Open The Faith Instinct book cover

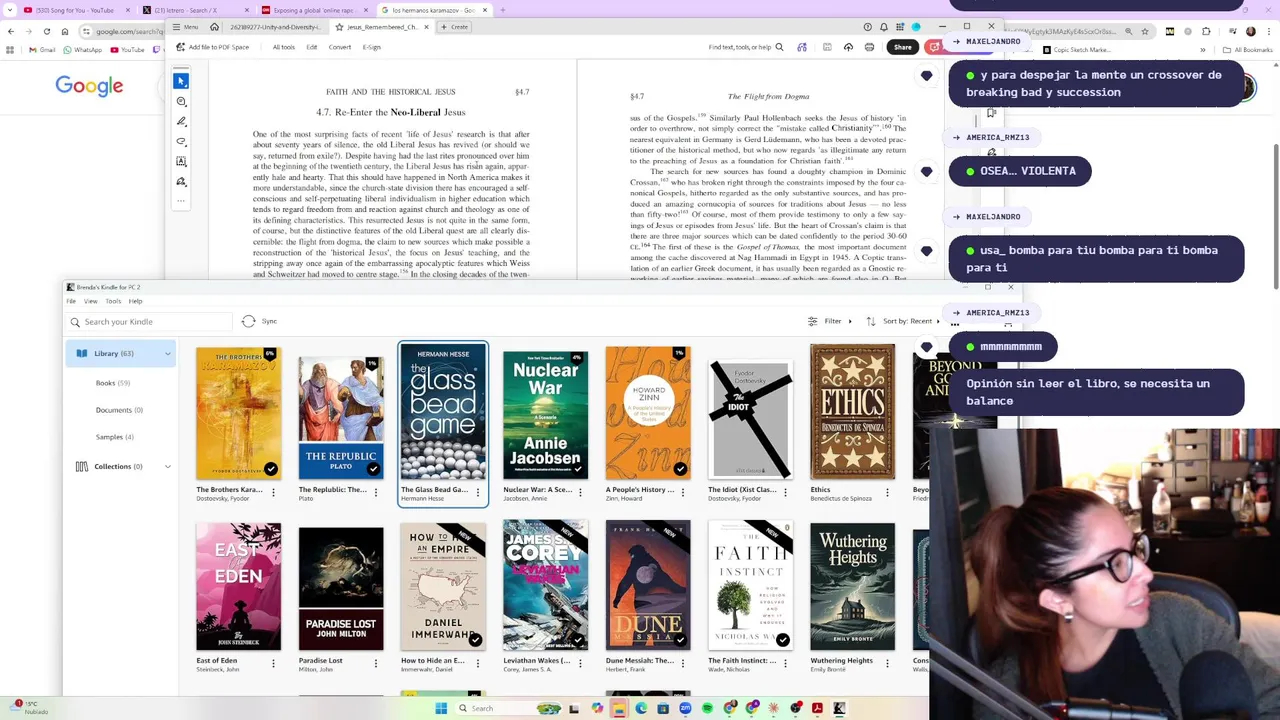click(750, 586)
